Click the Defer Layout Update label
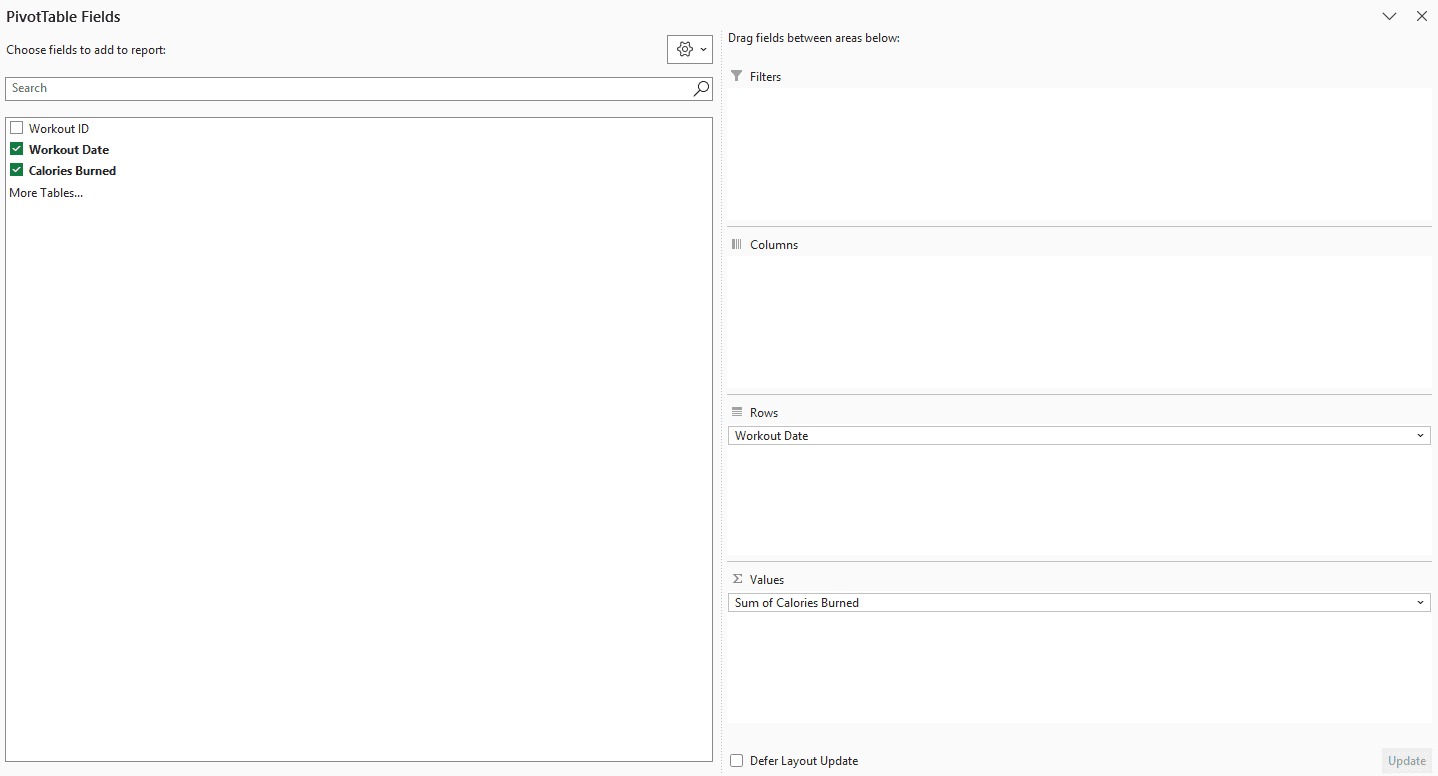Viewport: 1438px width, 776px height. (804, 761)
